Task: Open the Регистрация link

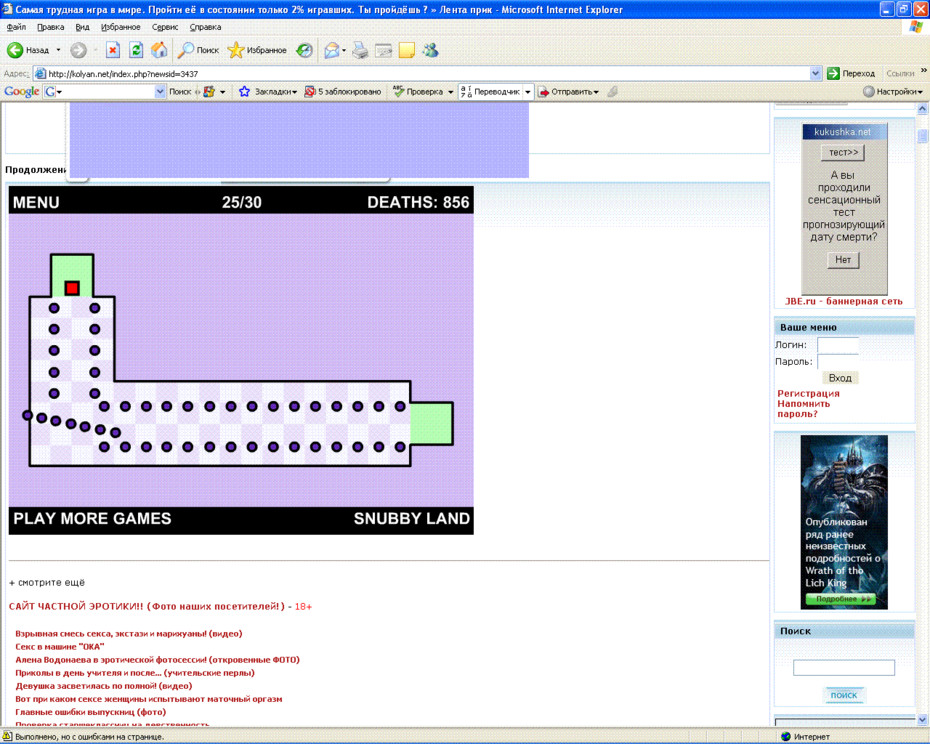Action: pos(808,393)
